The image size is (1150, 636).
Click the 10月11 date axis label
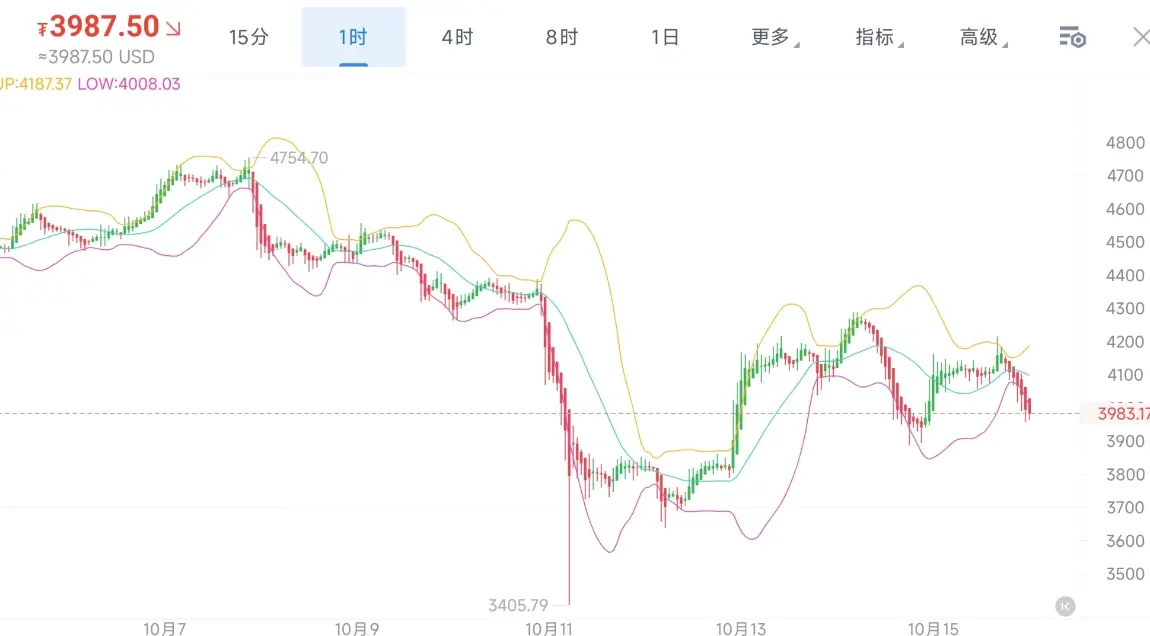[549, 628]
